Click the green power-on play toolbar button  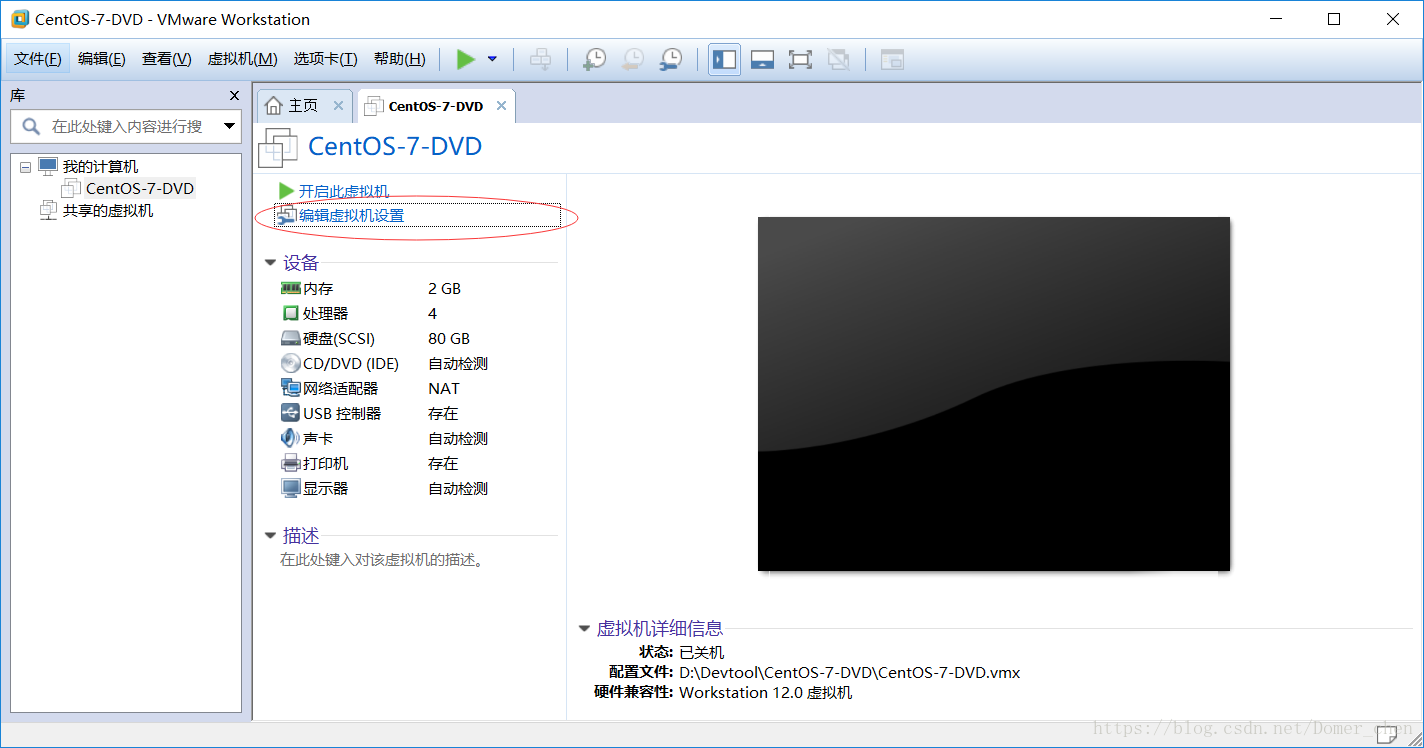[x=465, y=59]
